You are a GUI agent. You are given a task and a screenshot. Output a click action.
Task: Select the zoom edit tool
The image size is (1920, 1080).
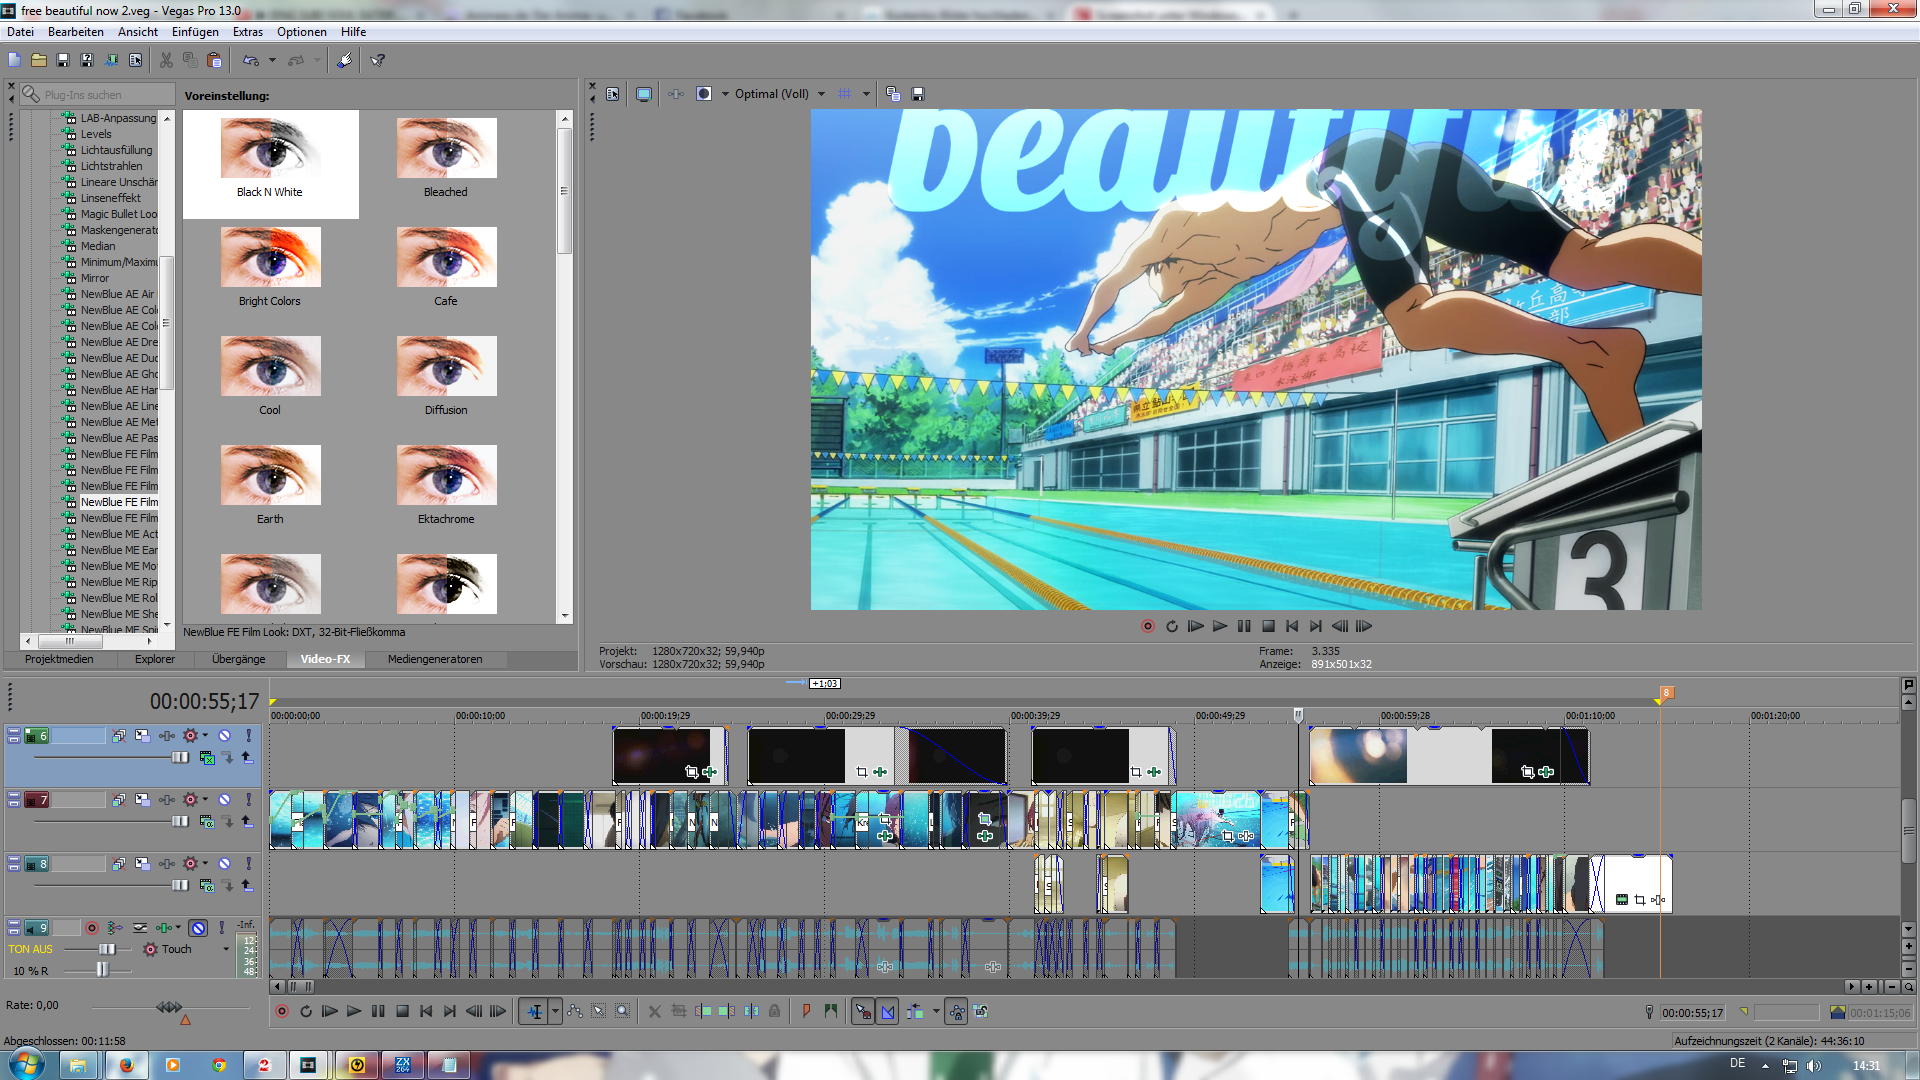(622, 1011)
